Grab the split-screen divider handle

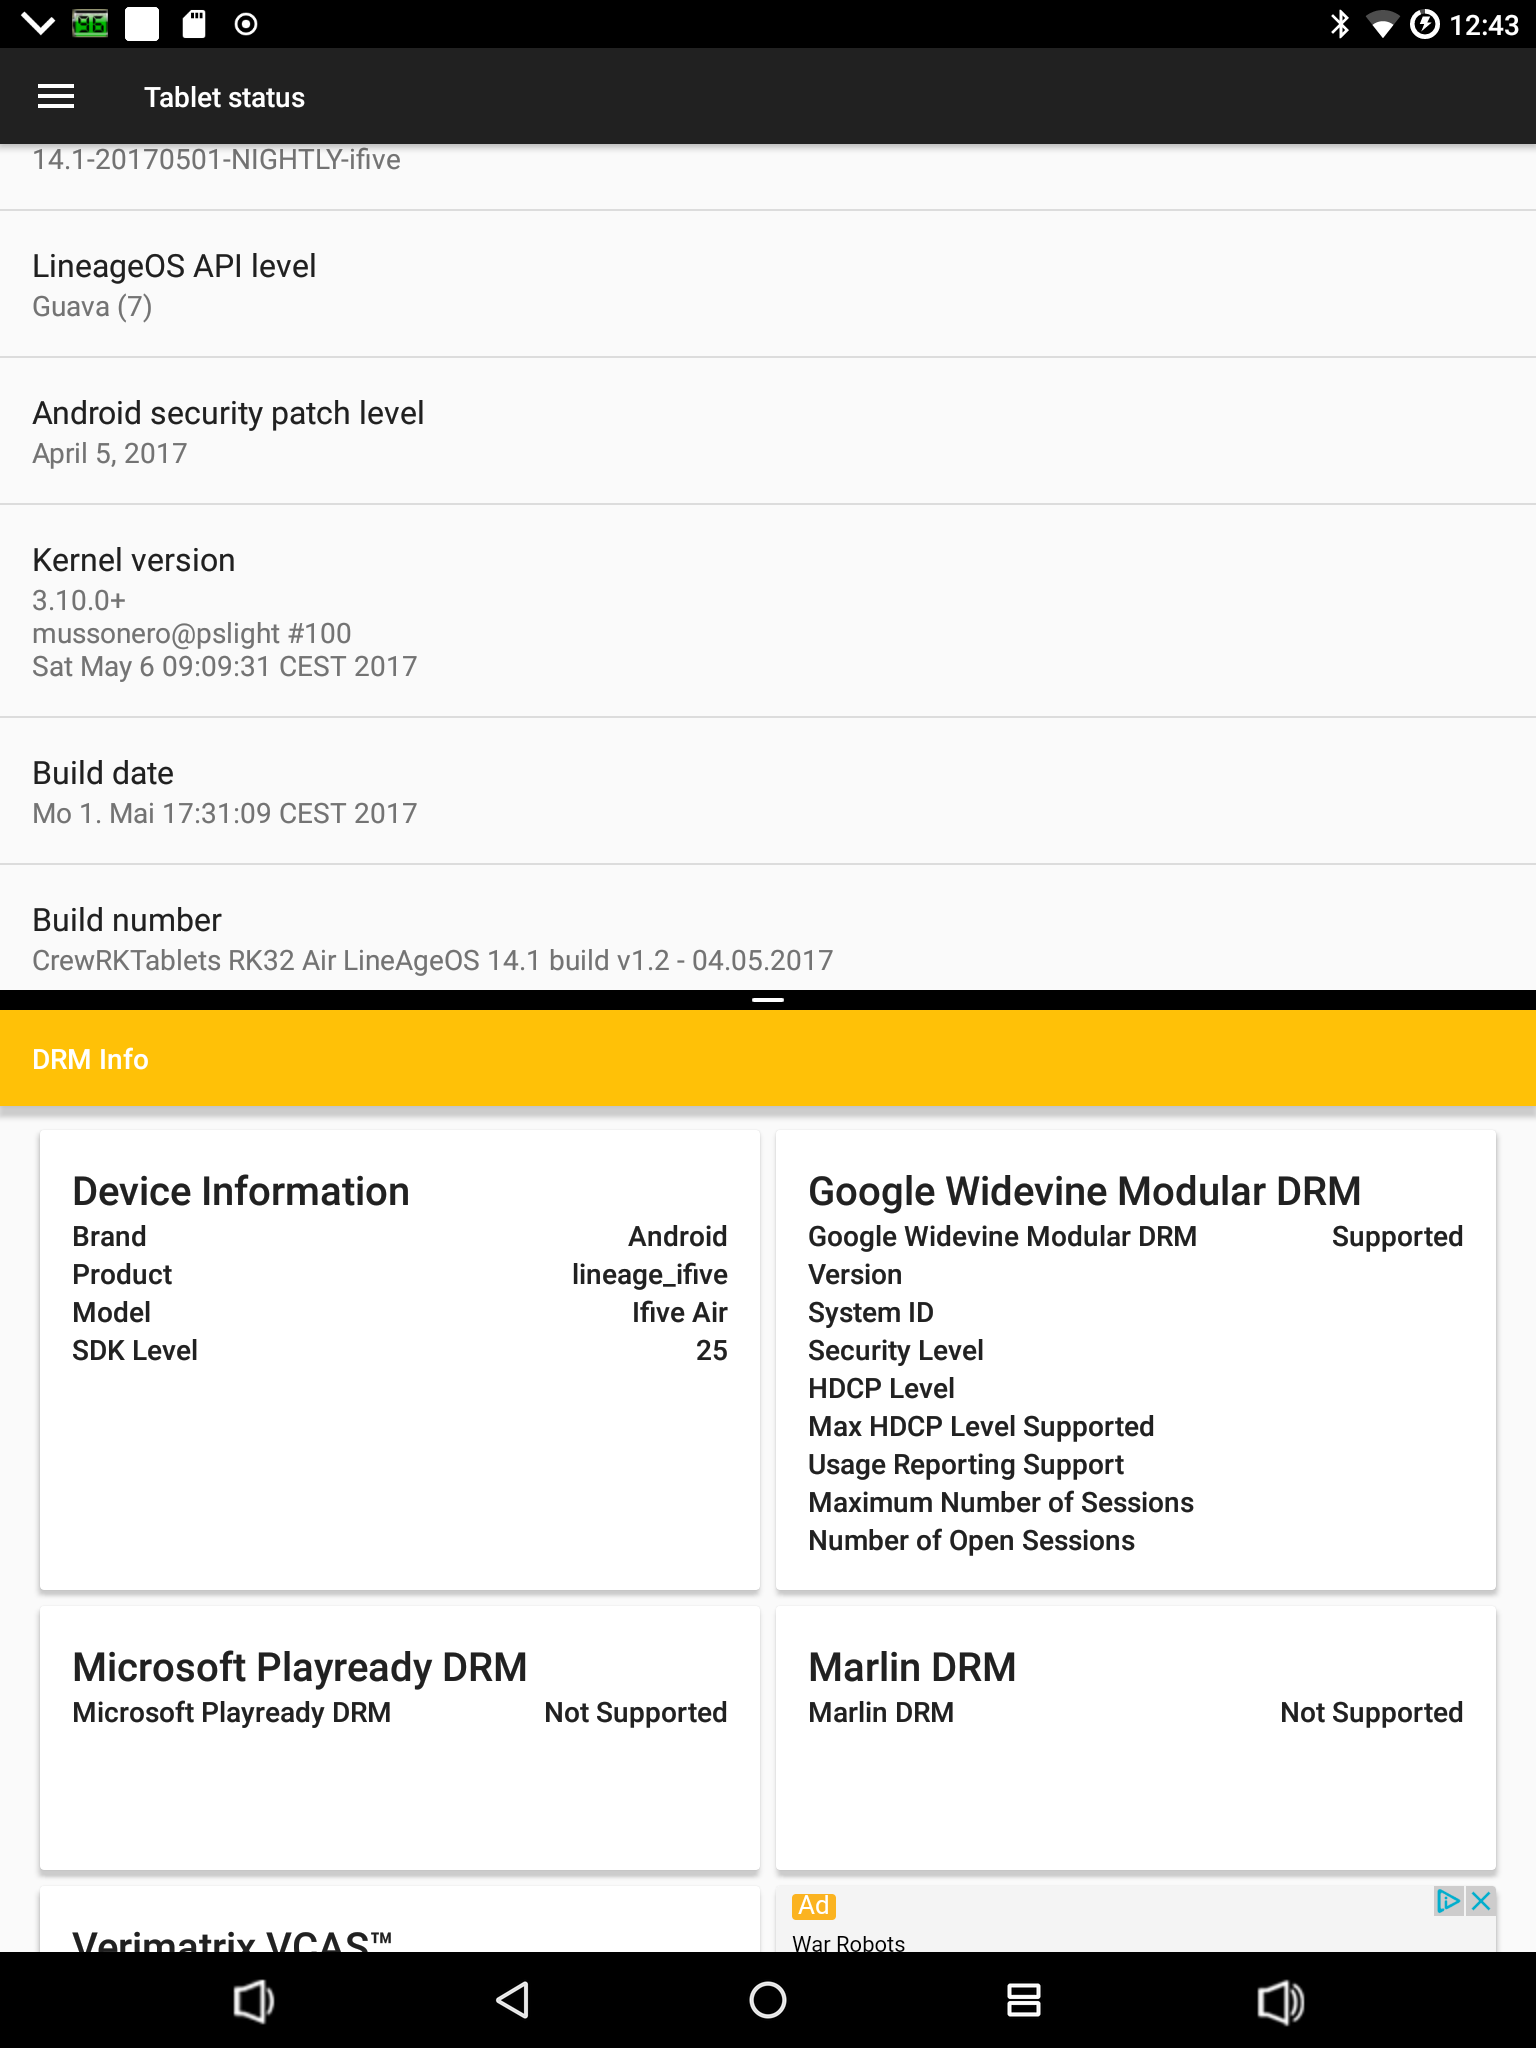coord(767,999)
